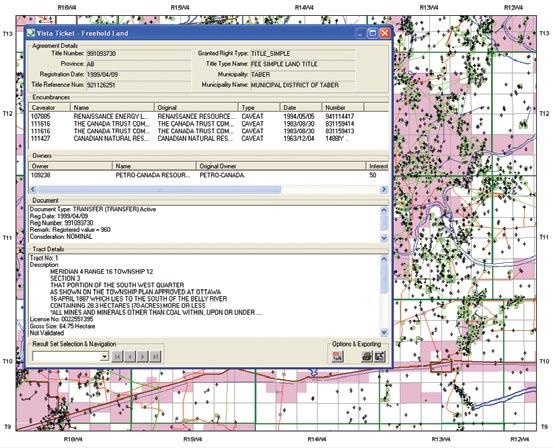Click the leftmost icon under Options & Exporting

(x=338, y=356)
